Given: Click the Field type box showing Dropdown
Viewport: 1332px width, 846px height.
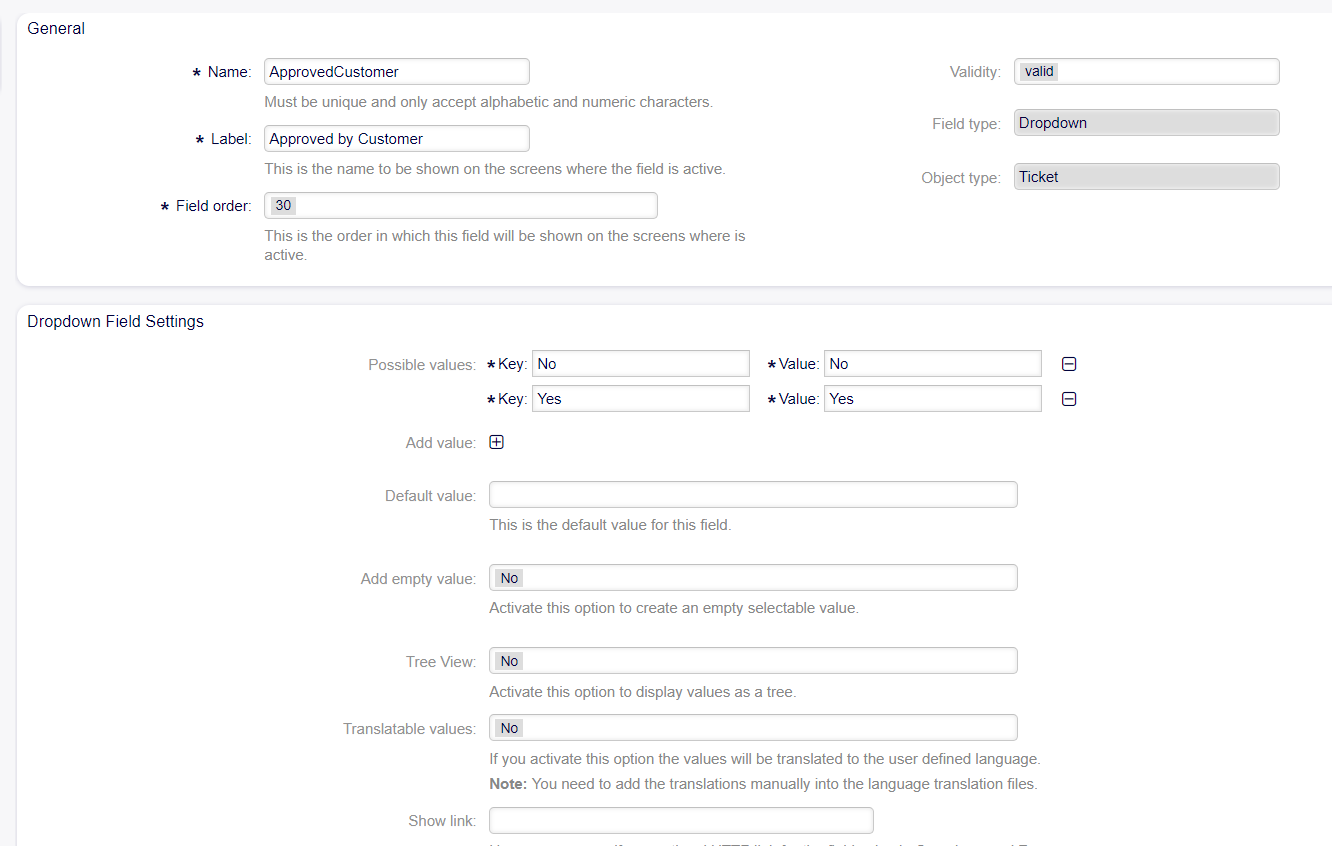Looking at the screenshot, I should pos(1146,123).
